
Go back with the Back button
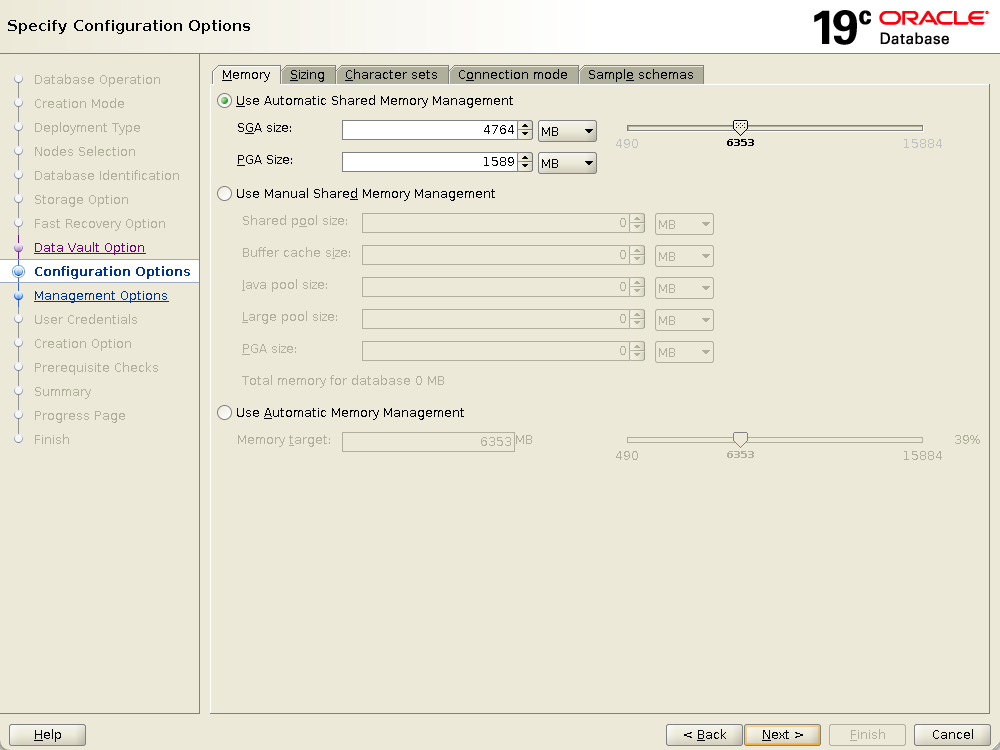[x=704, y=735]
